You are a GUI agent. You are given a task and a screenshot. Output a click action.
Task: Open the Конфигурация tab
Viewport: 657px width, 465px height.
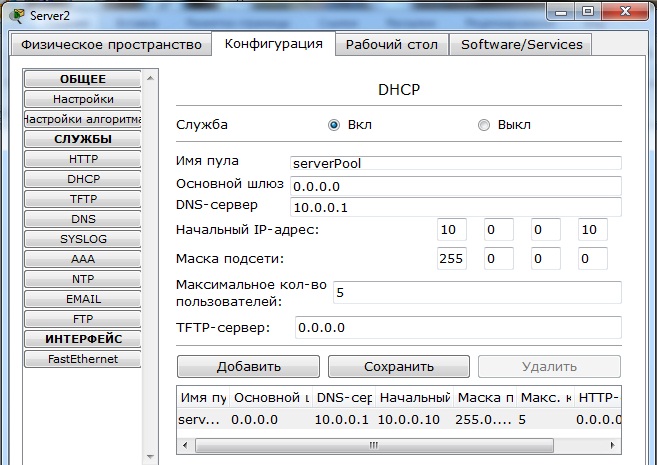(274, 44)
